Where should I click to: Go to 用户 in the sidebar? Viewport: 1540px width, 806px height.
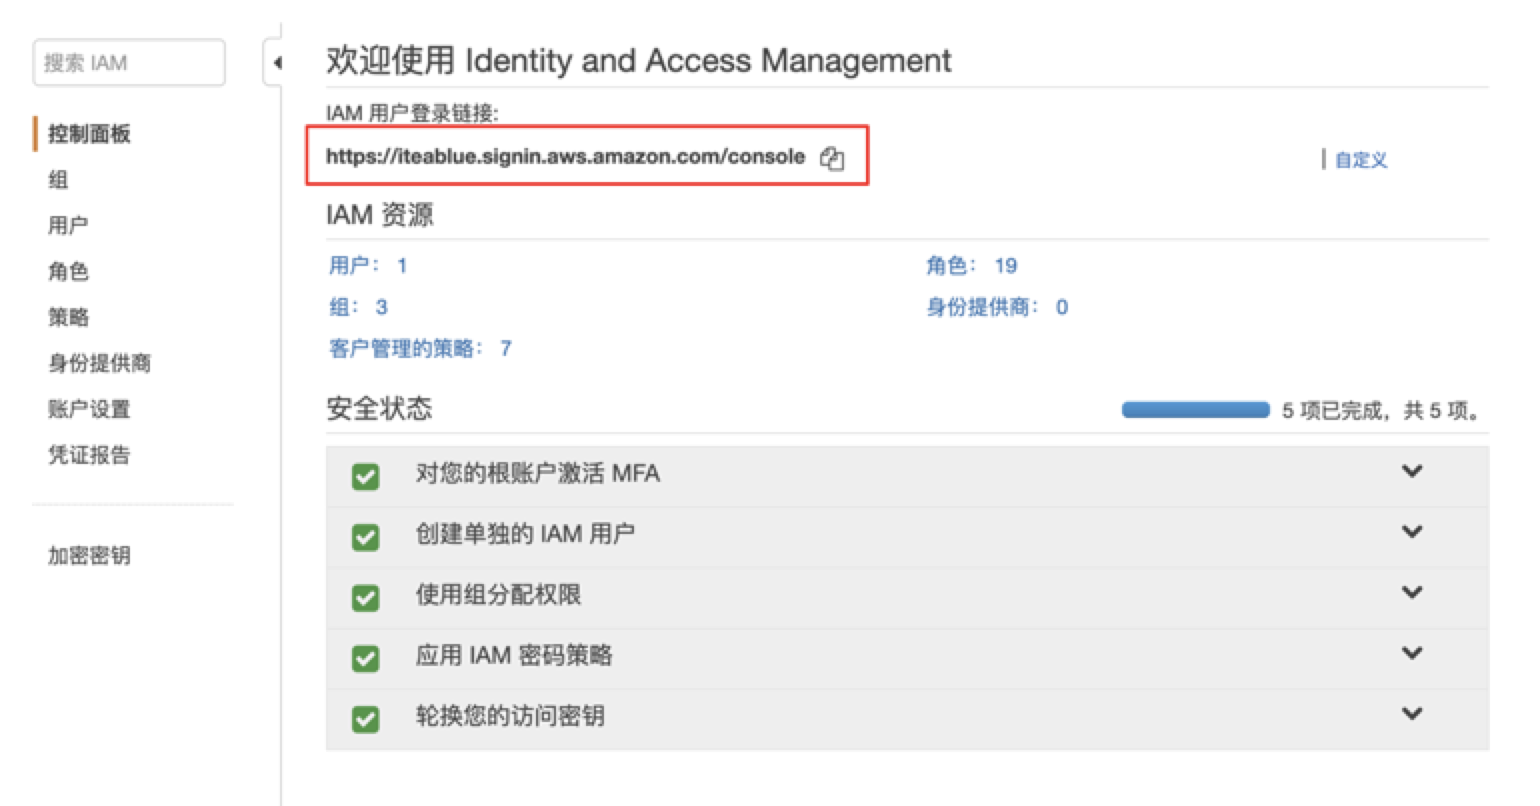68,226
